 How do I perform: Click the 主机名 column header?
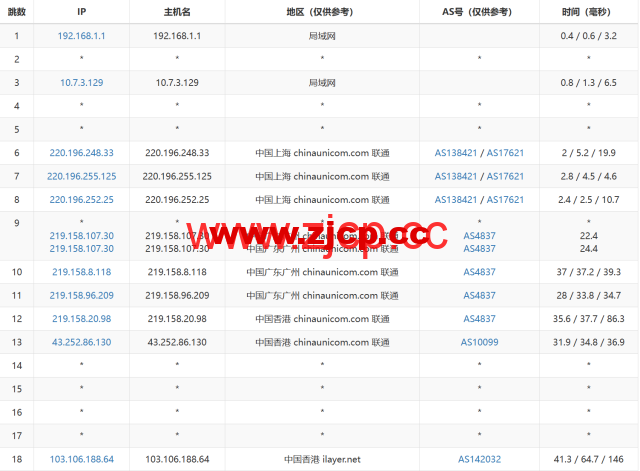pos(177,12)
